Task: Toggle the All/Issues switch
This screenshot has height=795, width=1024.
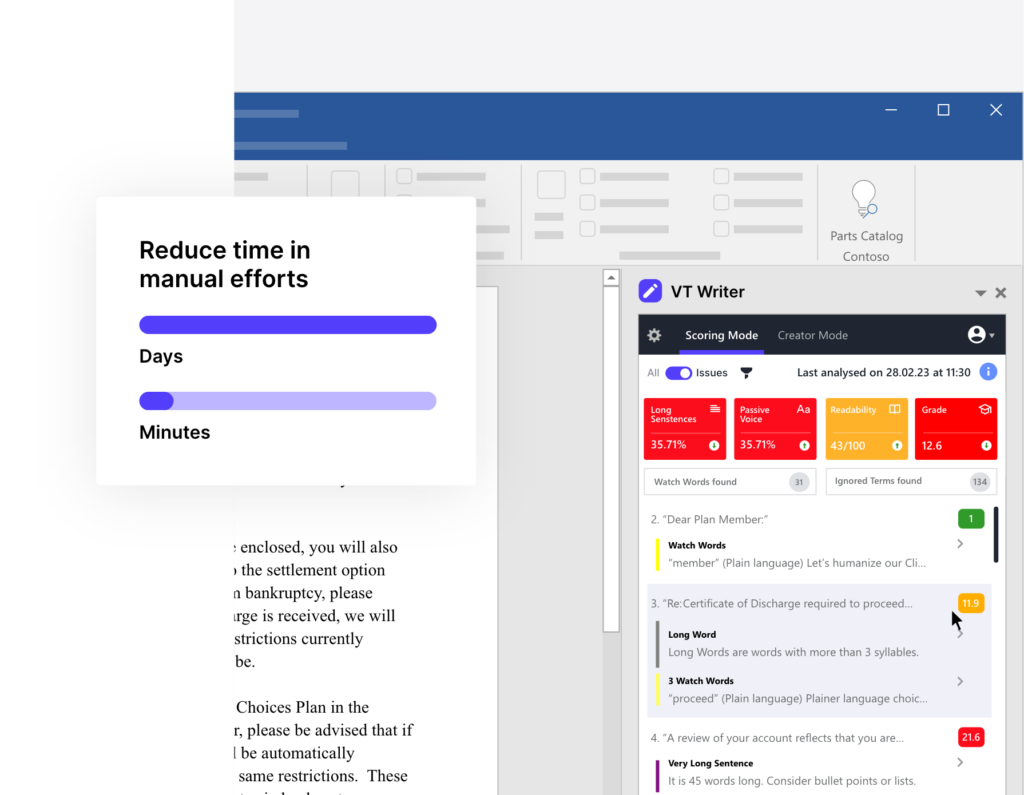Action: point(678,372)
